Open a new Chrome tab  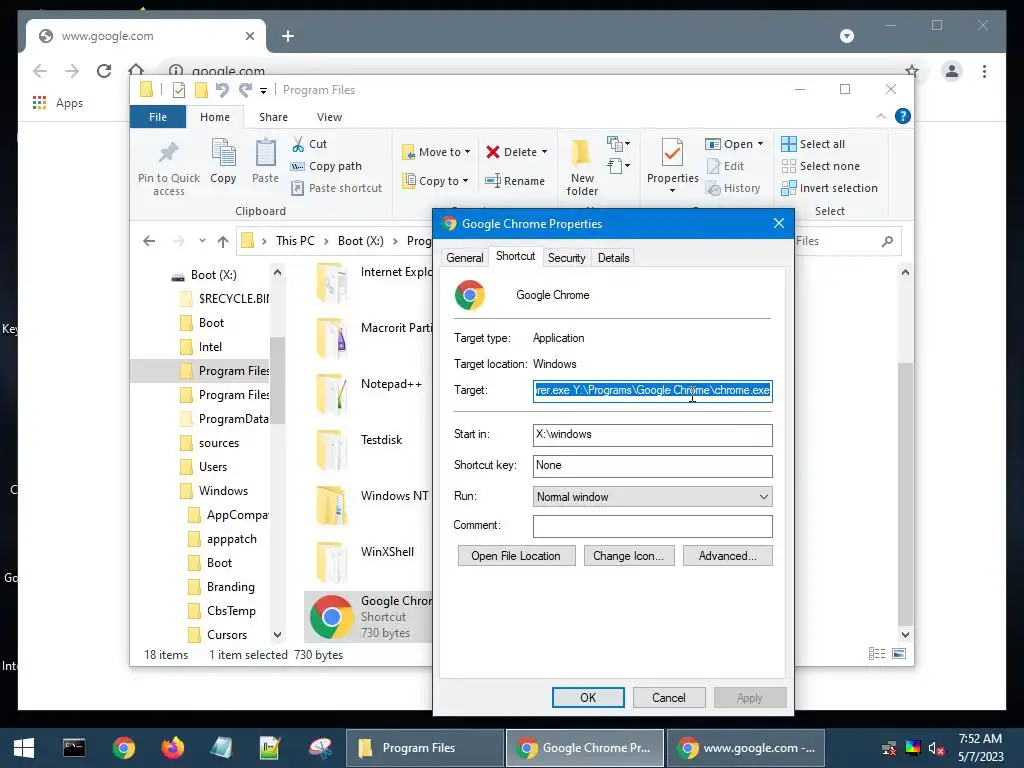pos(288,36)
